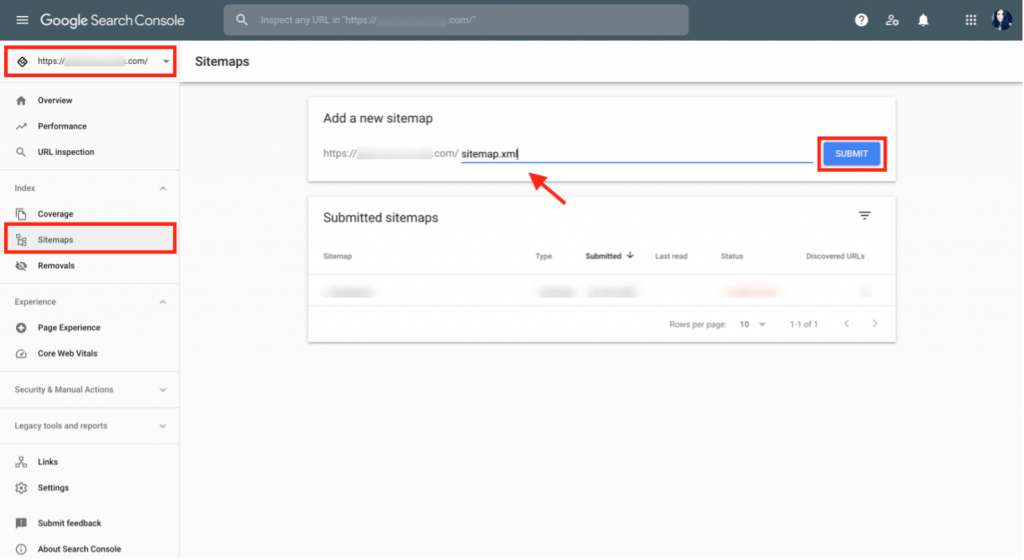Open Core Web Vitals report
1024x560 pixels.
(67, 354)
